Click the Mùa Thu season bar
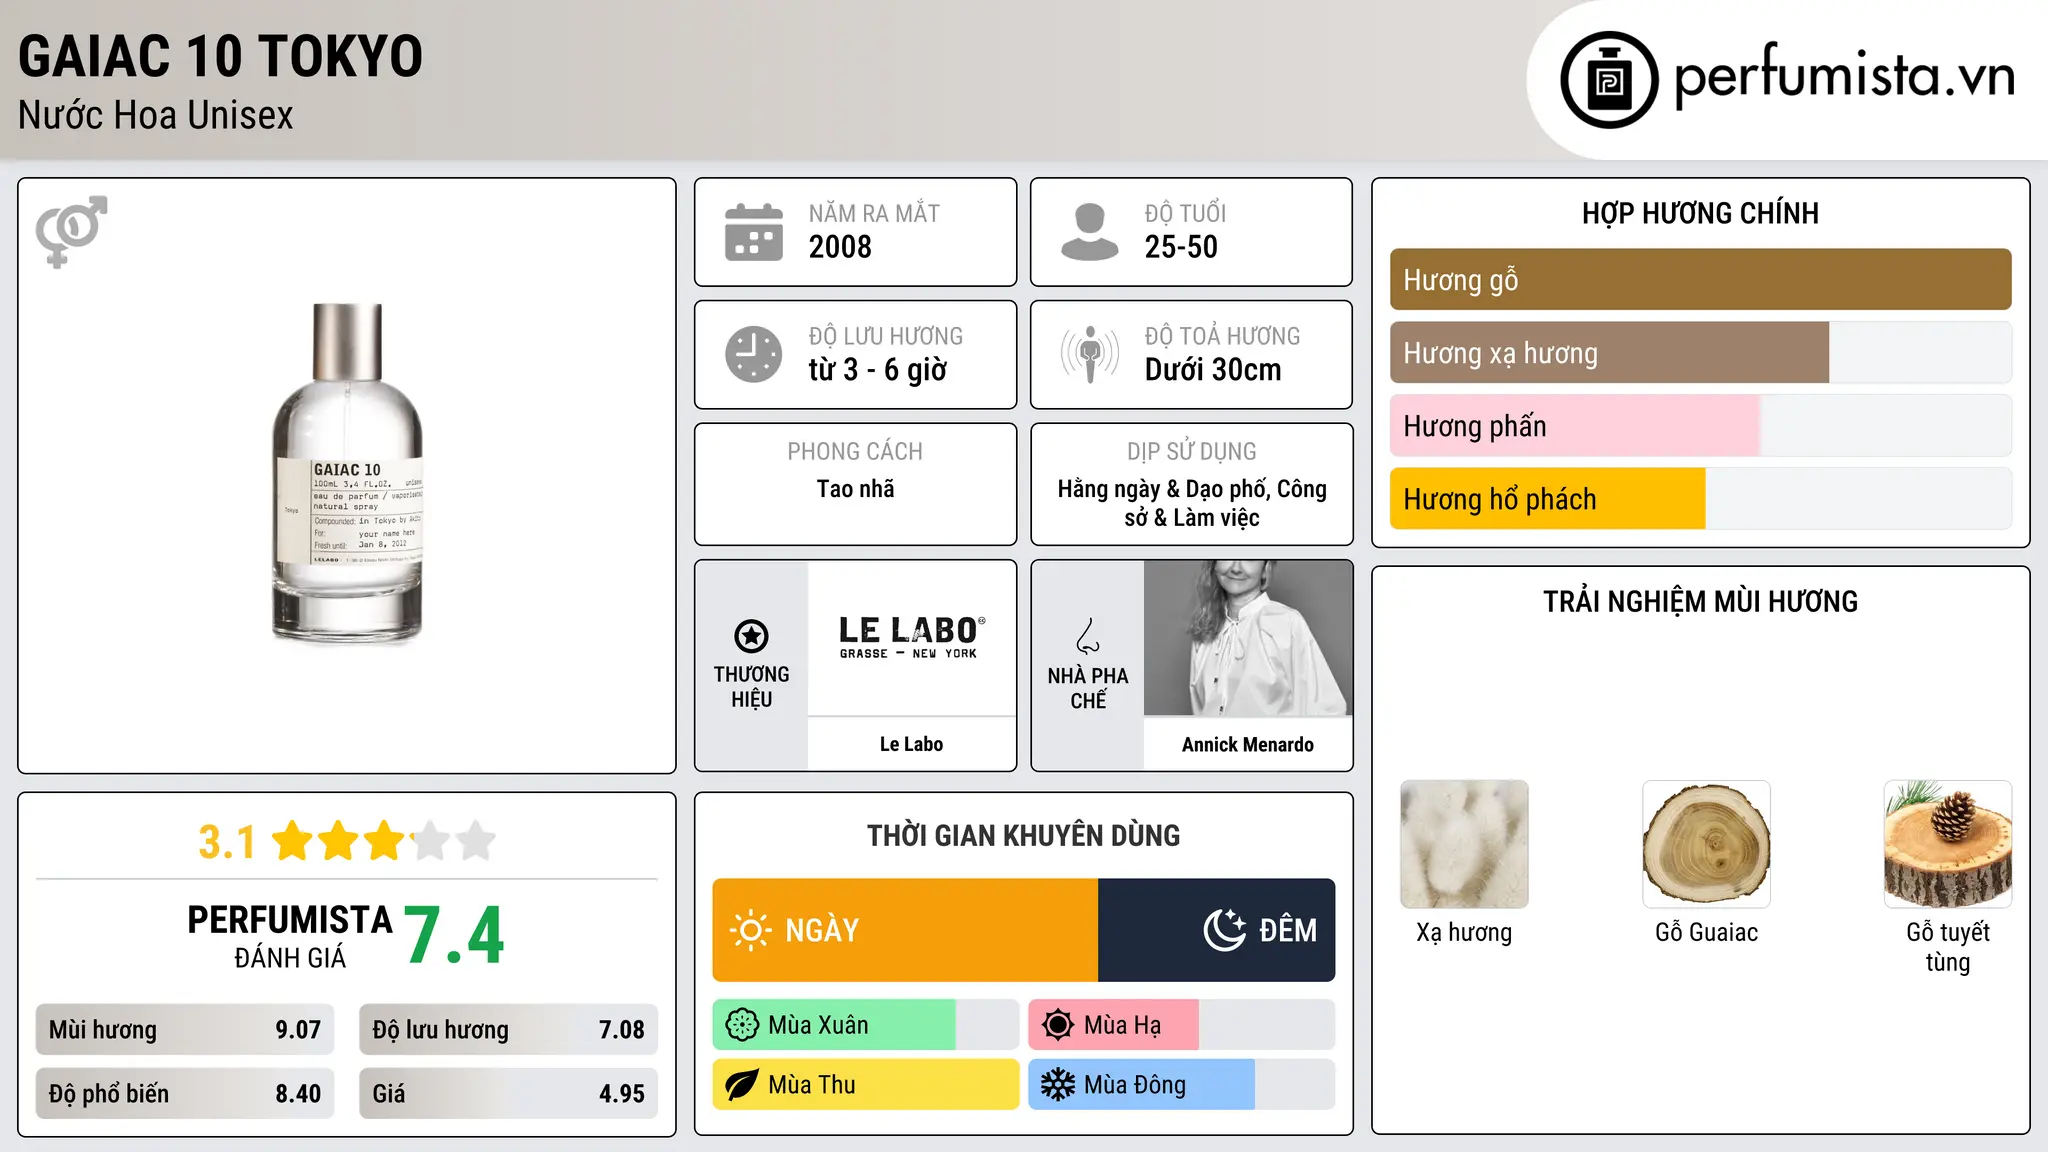Image resolution: width=2048 pixels, height=1152 pixels. pyautogui.click(x=866, y=1085)
